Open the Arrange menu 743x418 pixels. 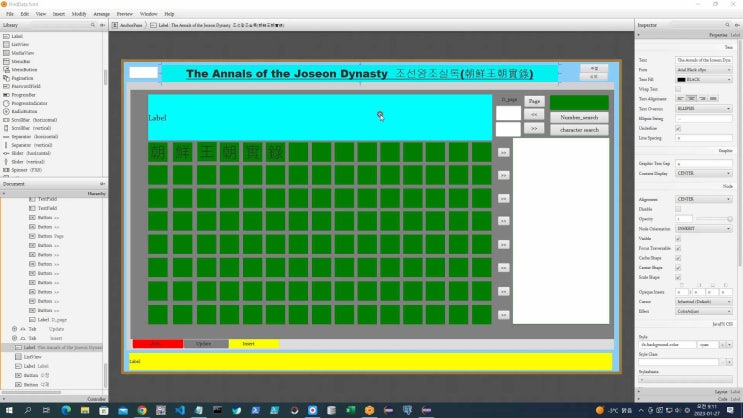click(102, 14)
